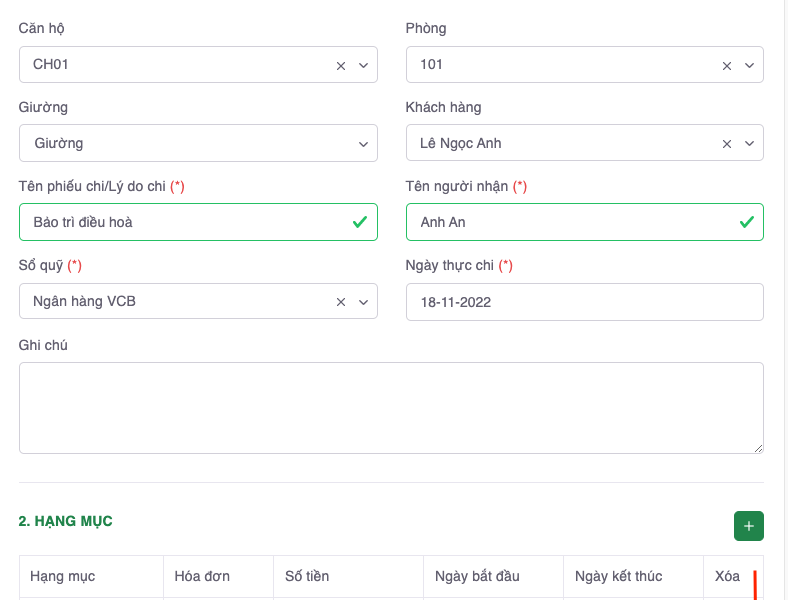Clear the Phòng 101 selection
Viewport: 788px width, 600px height.
click(x=727, y=65)
